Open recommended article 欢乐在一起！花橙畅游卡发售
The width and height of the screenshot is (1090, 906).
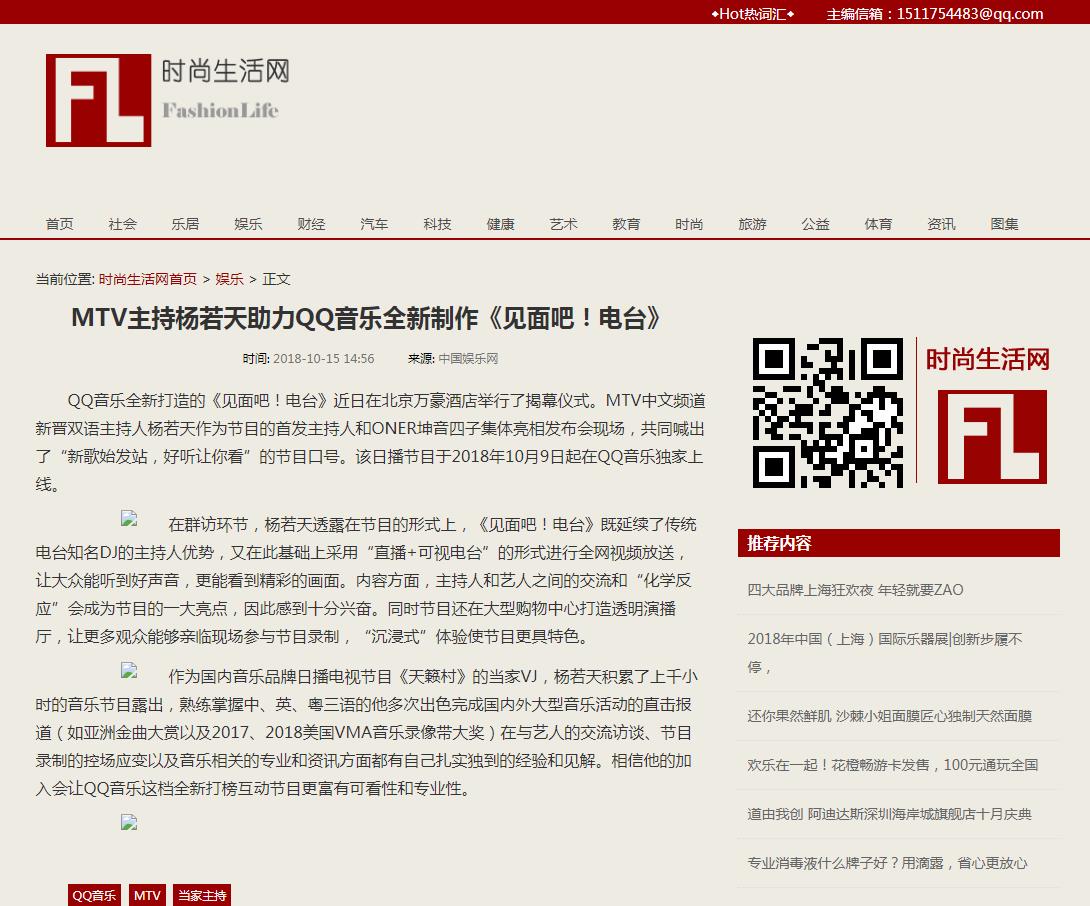click(x=893, y=765)
